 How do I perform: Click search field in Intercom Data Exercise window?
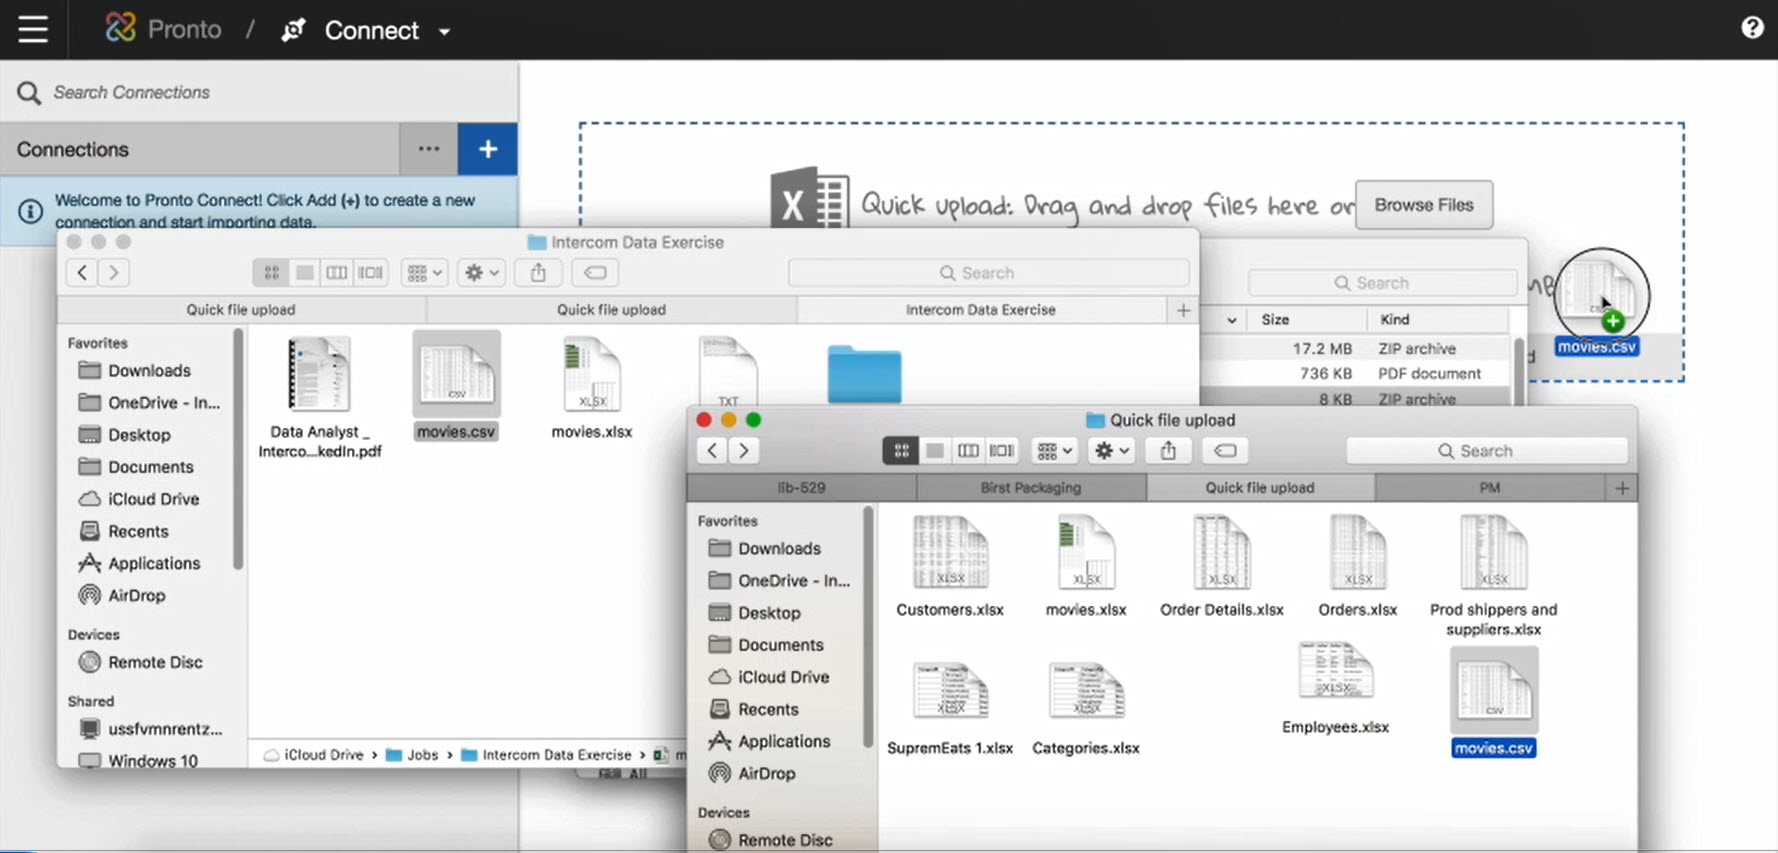pos(988,273)
